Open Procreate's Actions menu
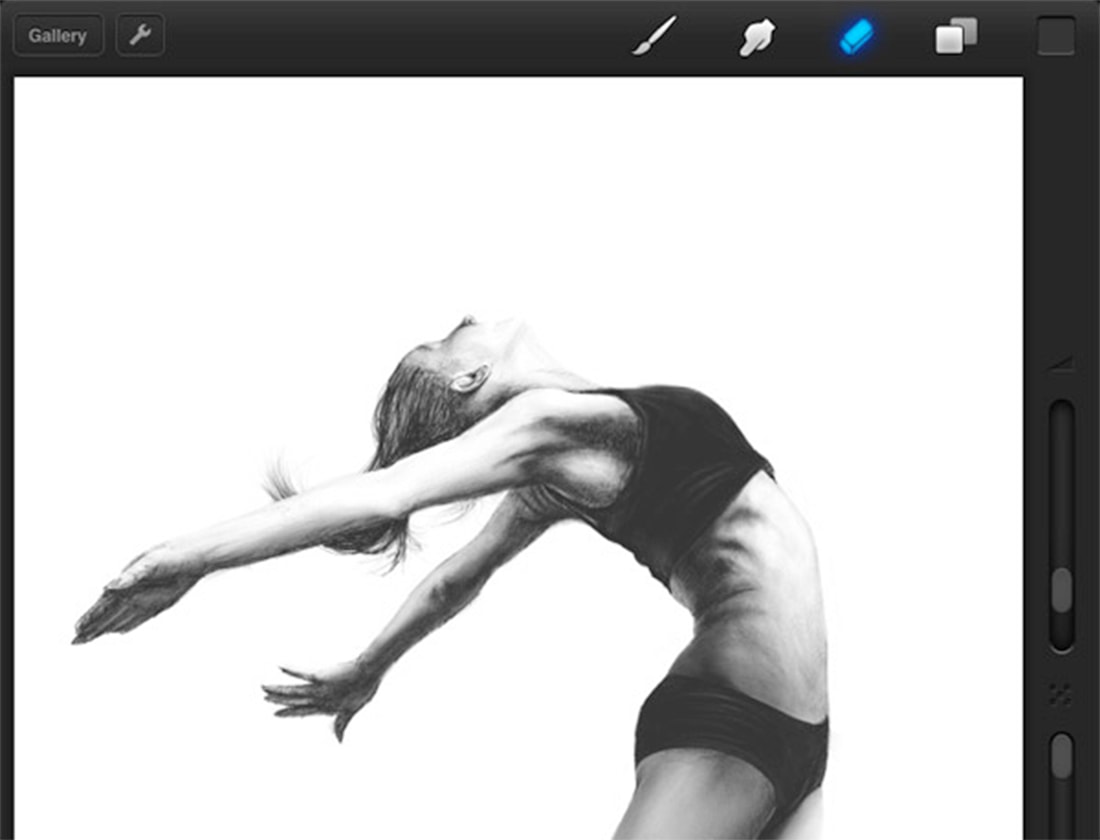 (140, 34)
